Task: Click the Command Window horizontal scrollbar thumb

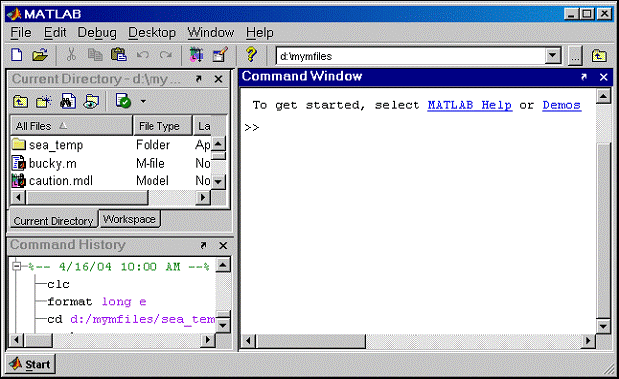Action: coord(311,341)
